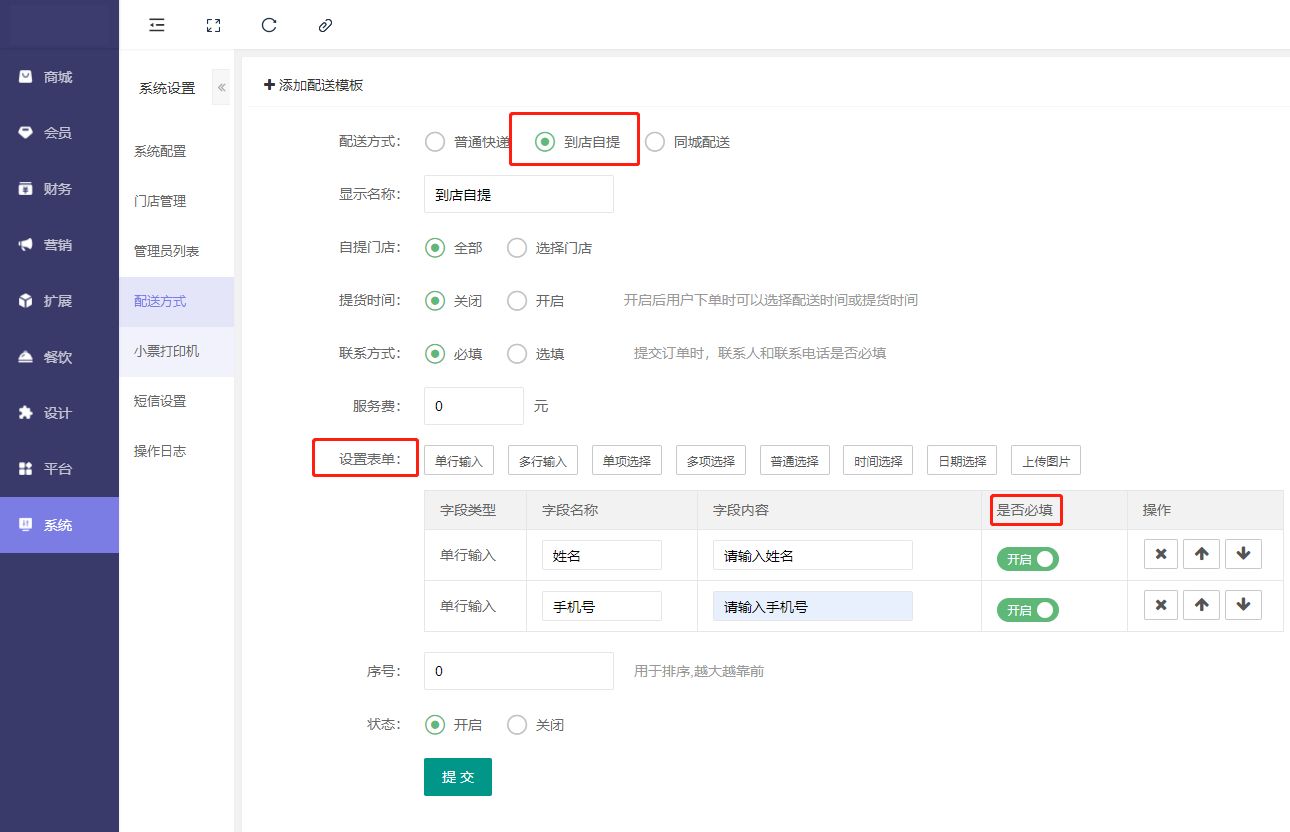The width and height of the screenshot is (1290, 832).
Task: Collapse the 系统设置 submenu panel
Action: click(221, 88)
